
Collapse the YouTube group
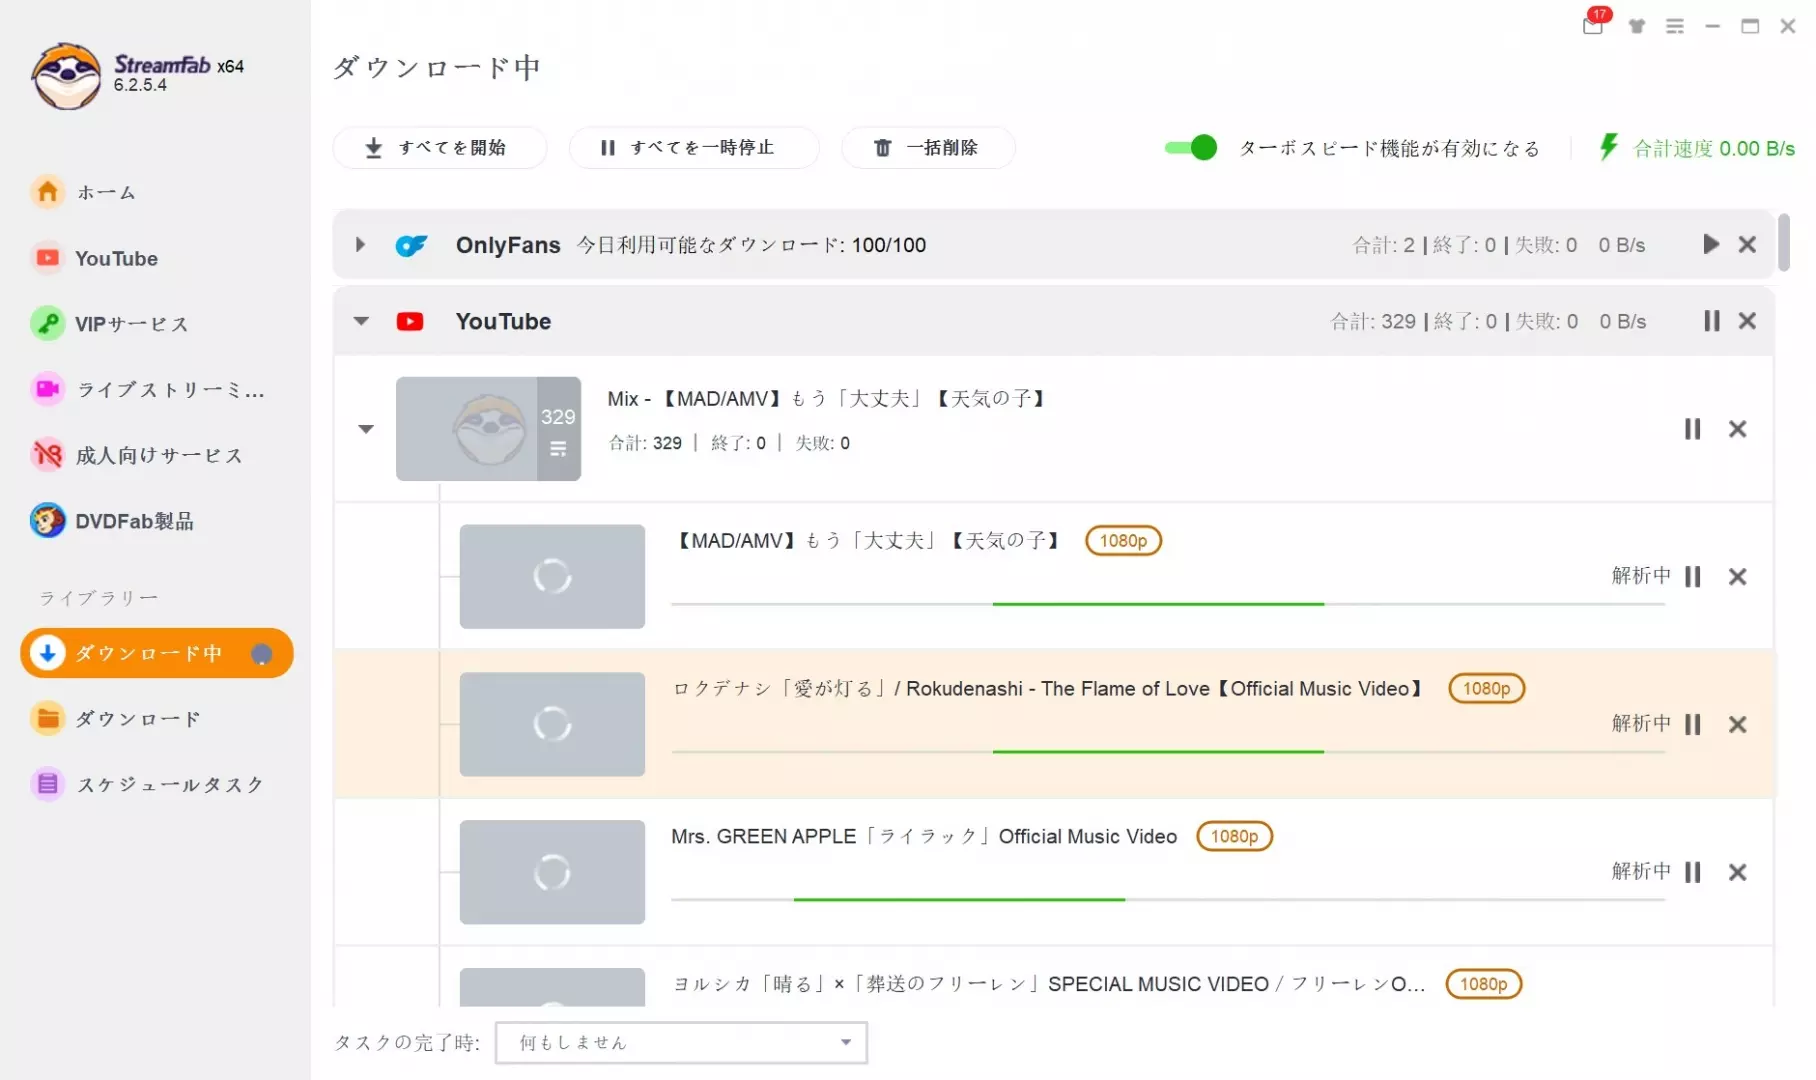(x=361, y=321)
